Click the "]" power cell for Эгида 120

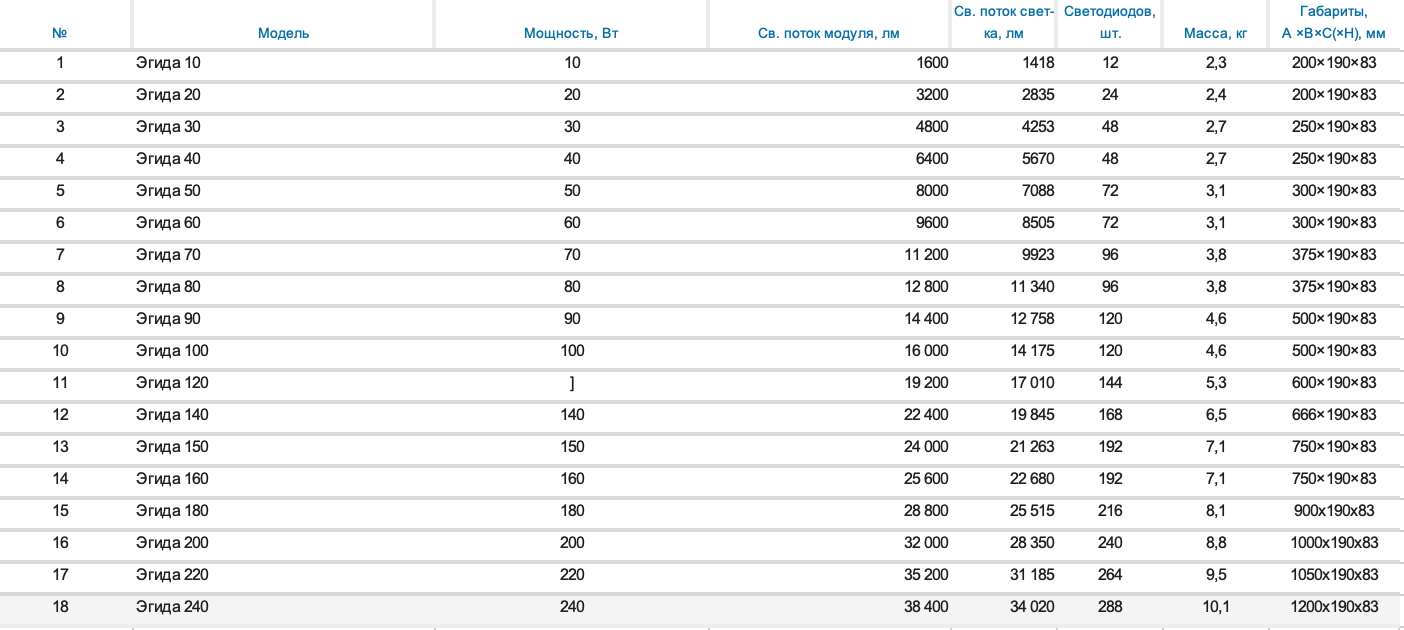click(x=572, y=383)
